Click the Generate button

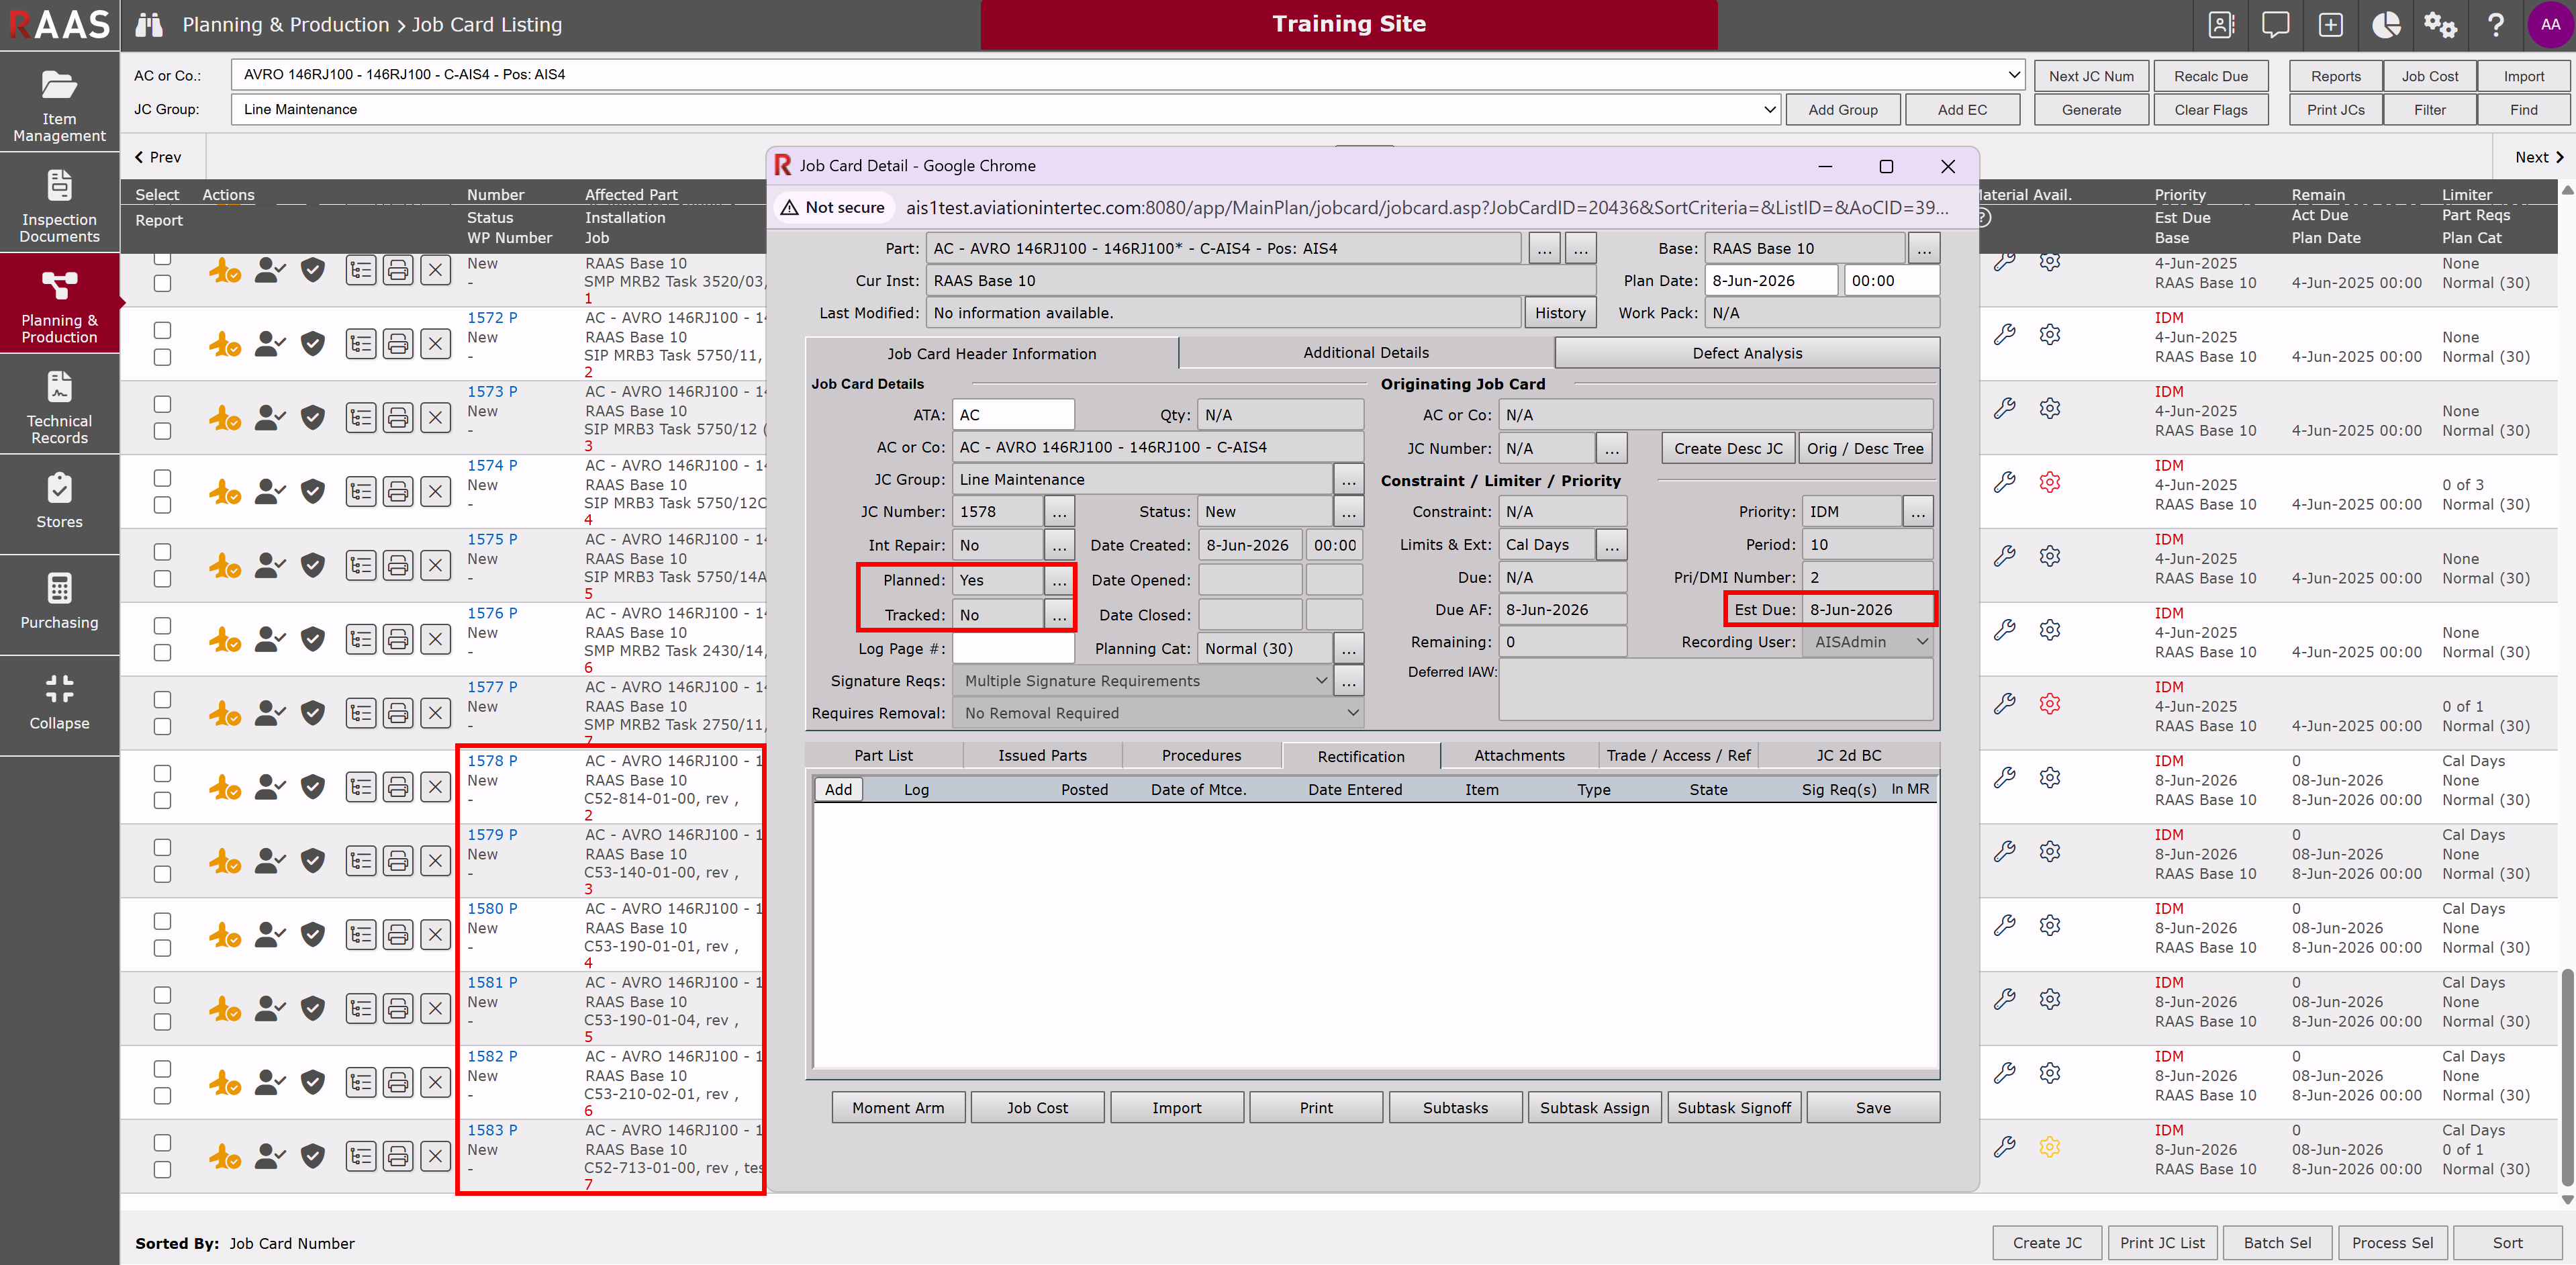[x=2091, y=110]
